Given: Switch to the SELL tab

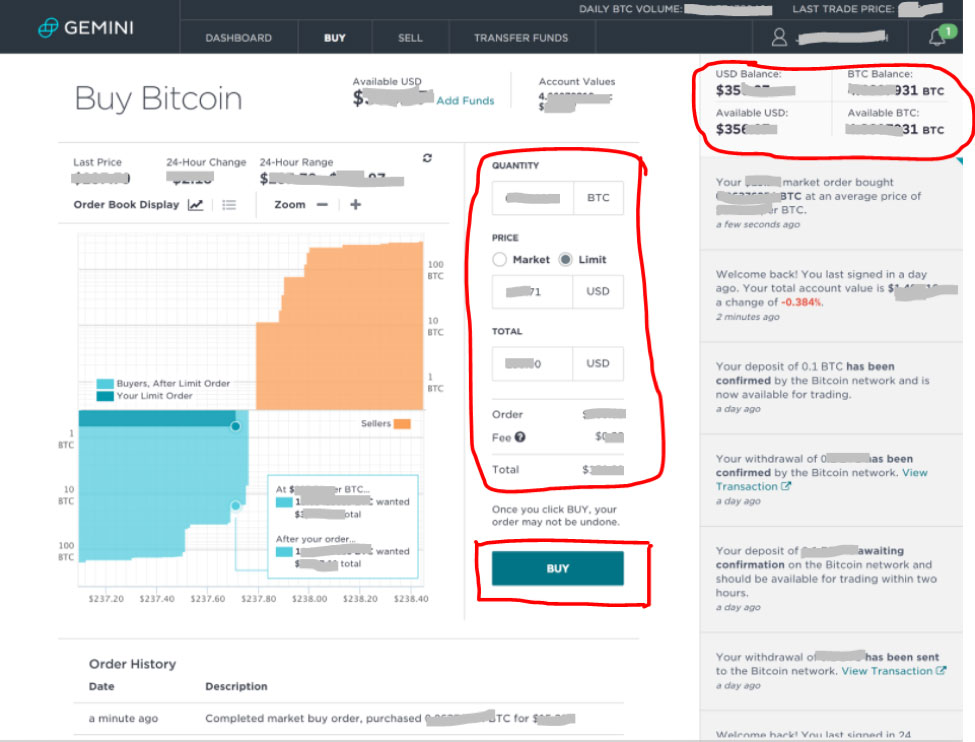Looking at the screenshot, I should coord(410,38).
